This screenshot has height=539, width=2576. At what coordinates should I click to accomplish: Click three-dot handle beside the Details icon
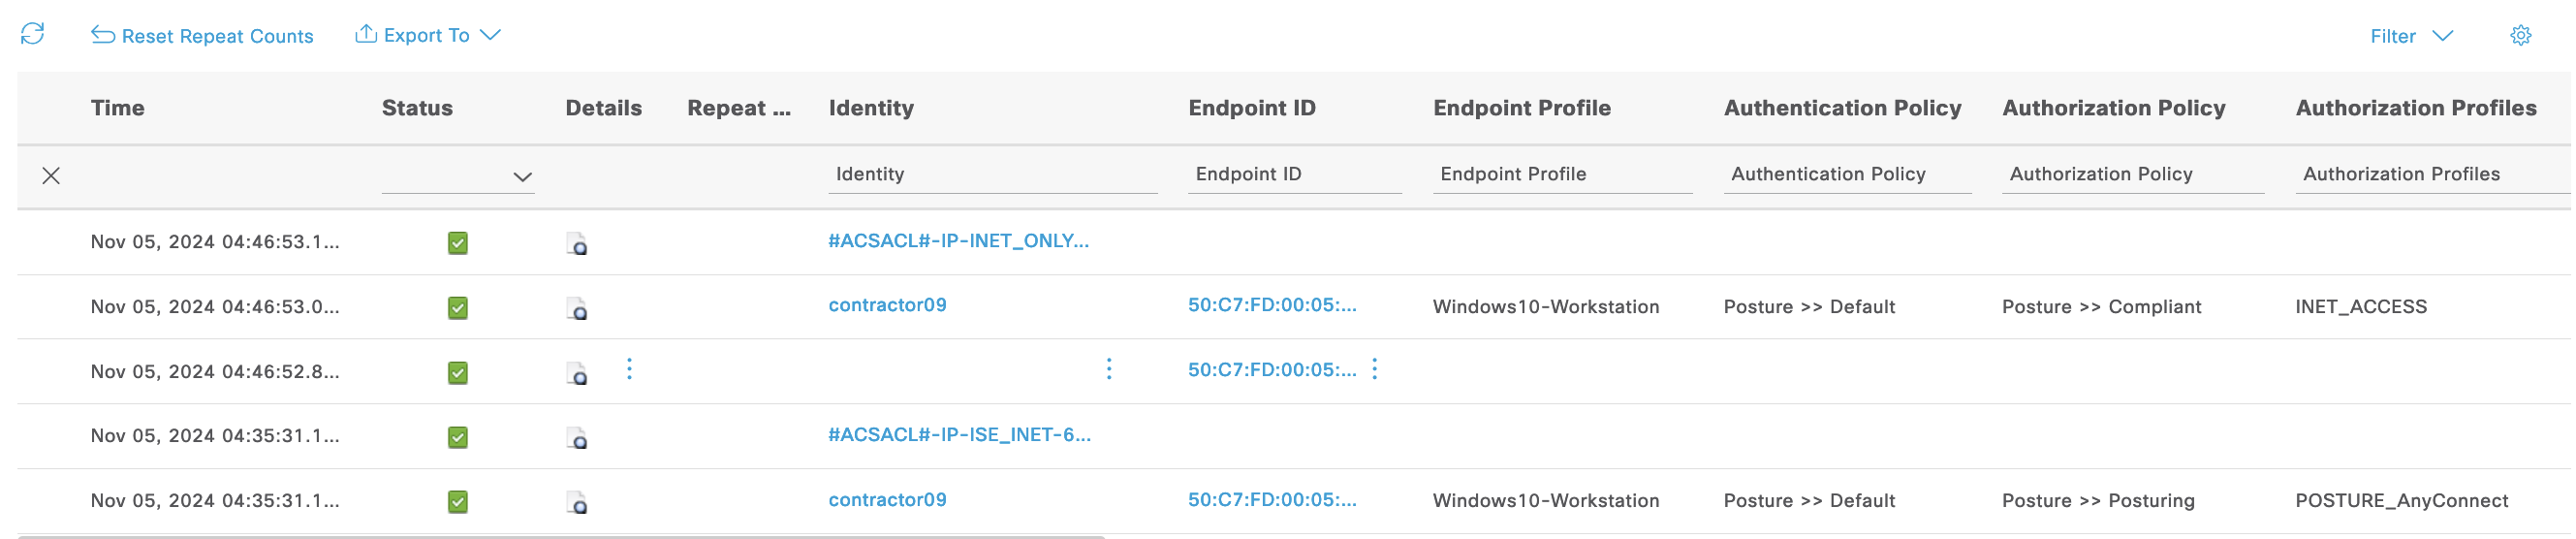click(x=629, y=370)
